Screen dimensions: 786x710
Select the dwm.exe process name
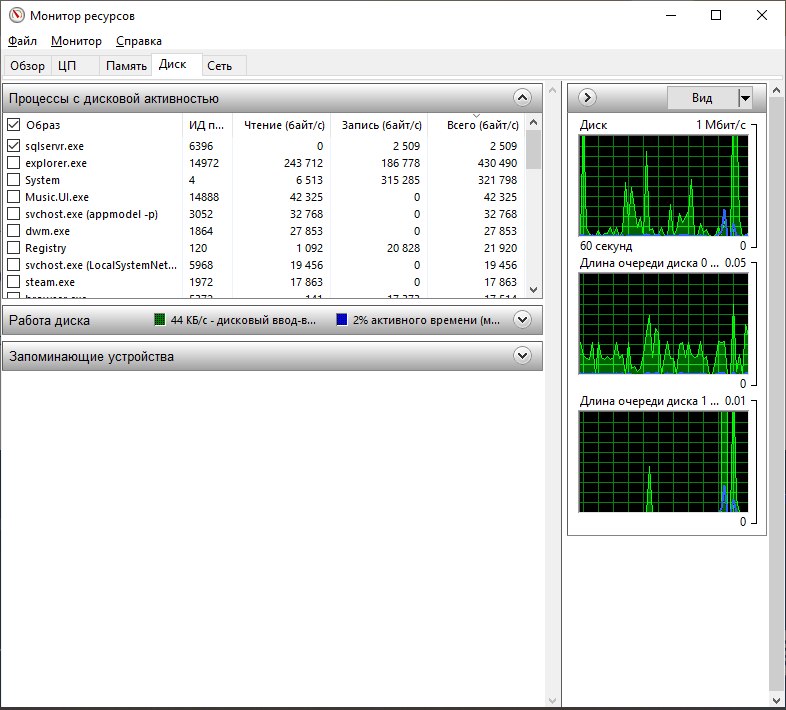[x=48, y=231]
